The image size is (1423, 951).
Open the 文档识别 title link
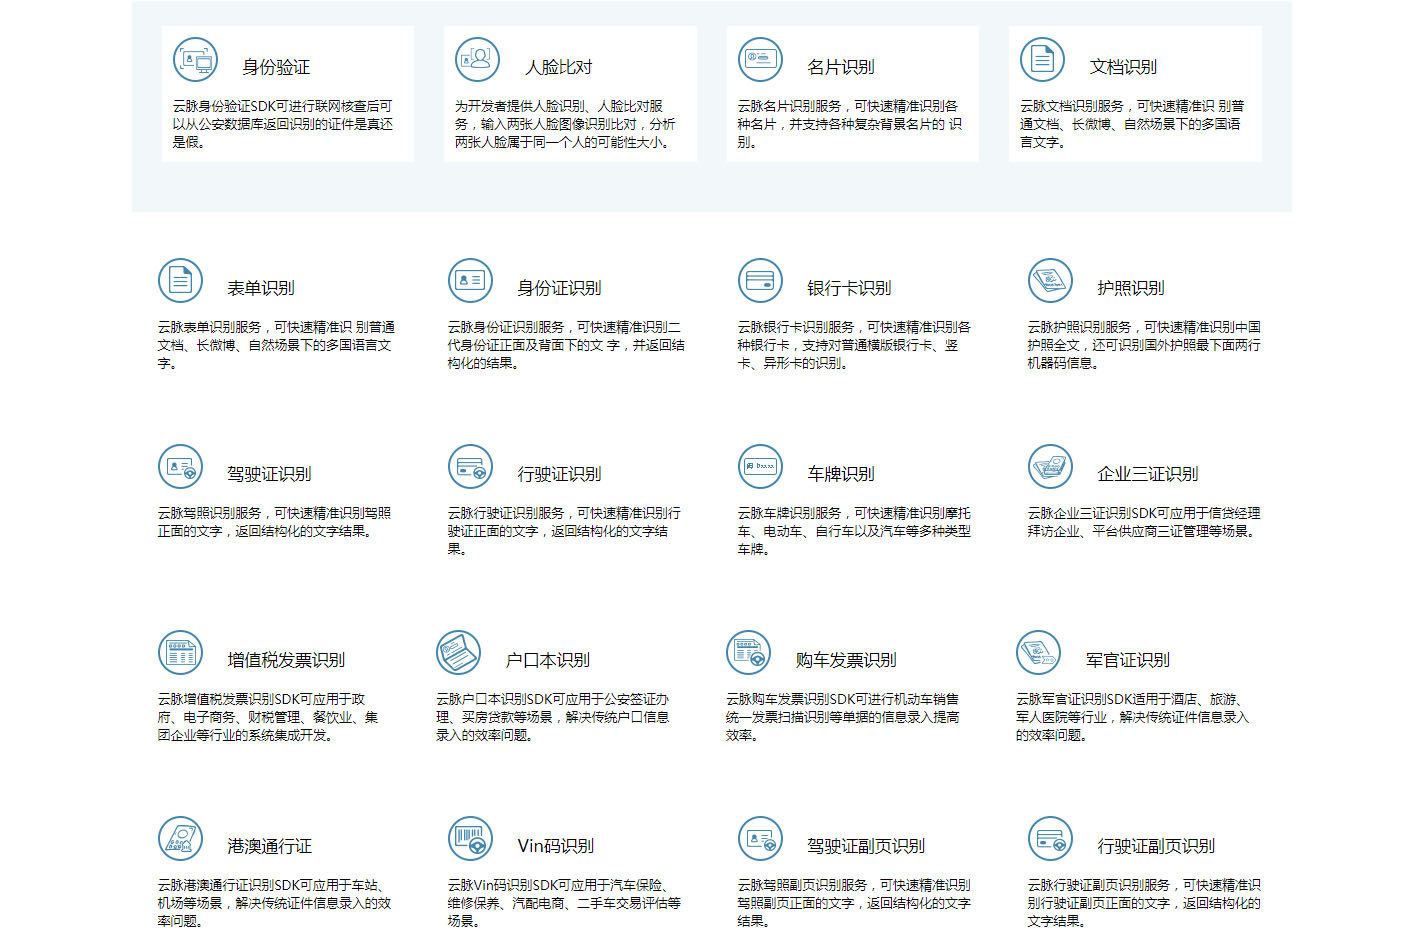coord(1123,67)
